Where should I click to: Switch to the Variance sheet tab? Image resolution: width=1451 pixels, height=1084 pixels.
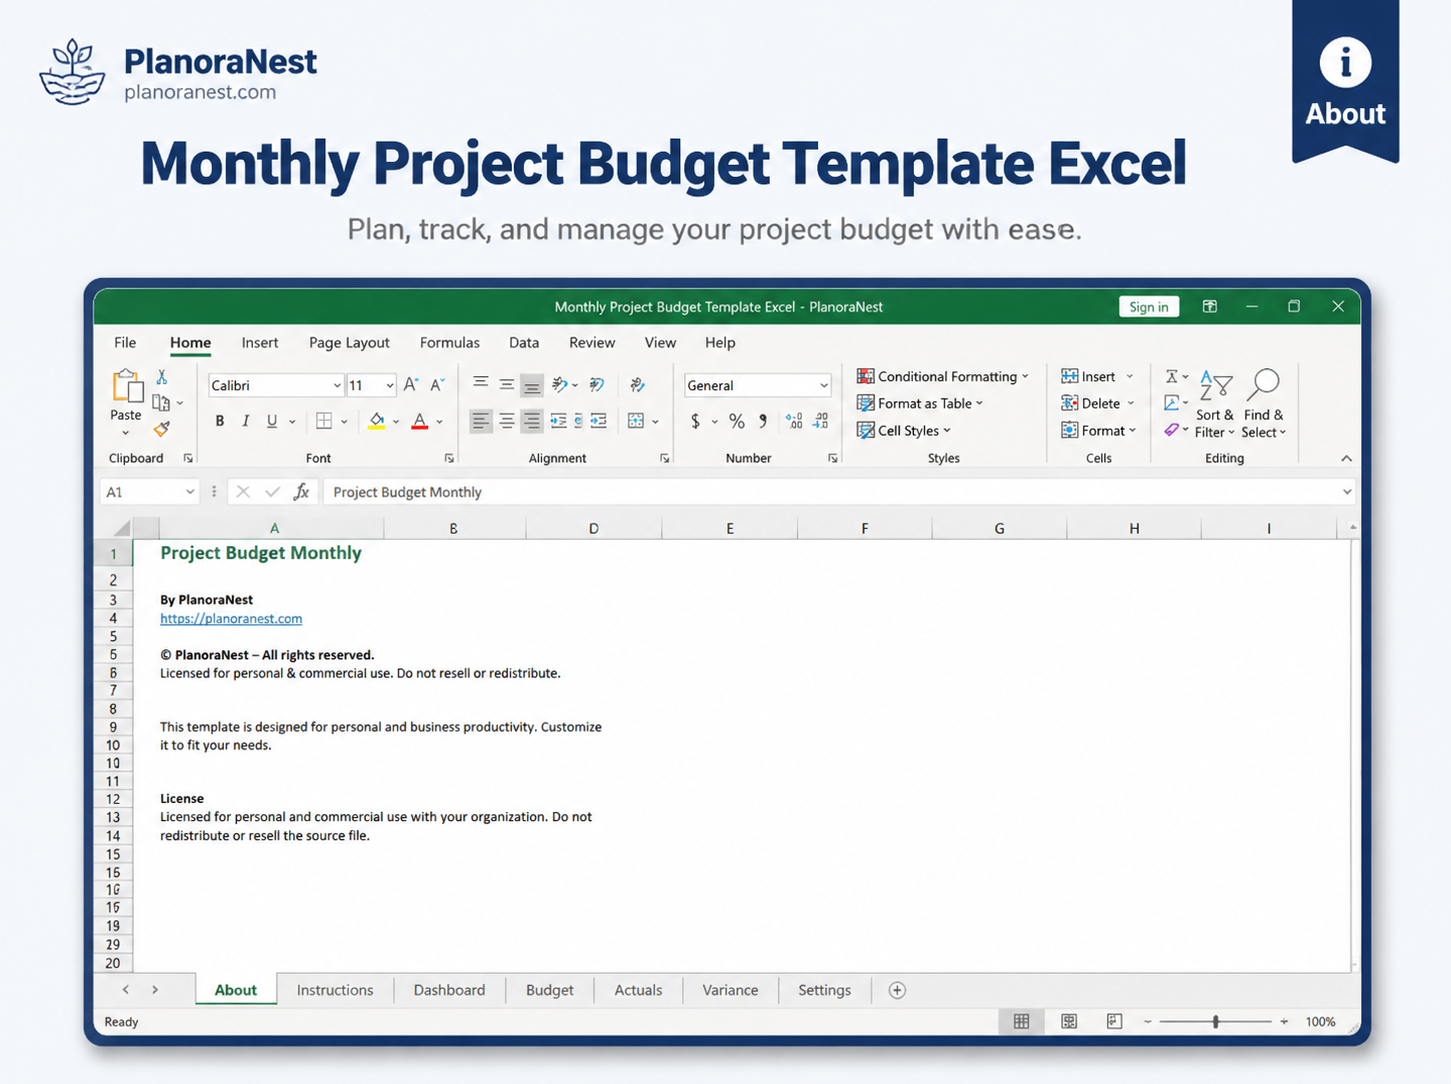coord(730,990)
